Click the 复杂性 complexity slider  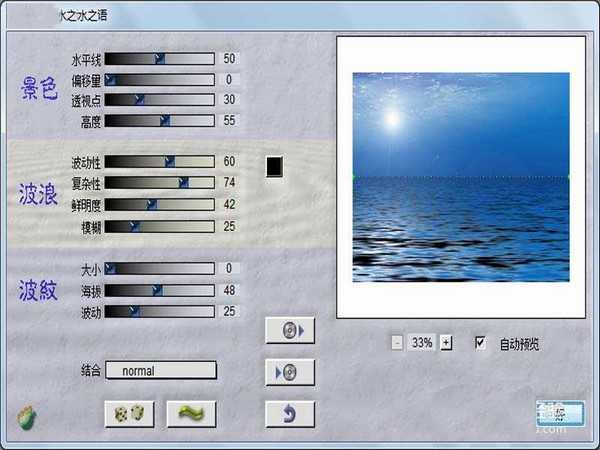pyautogui.click(x=160, y=183)
